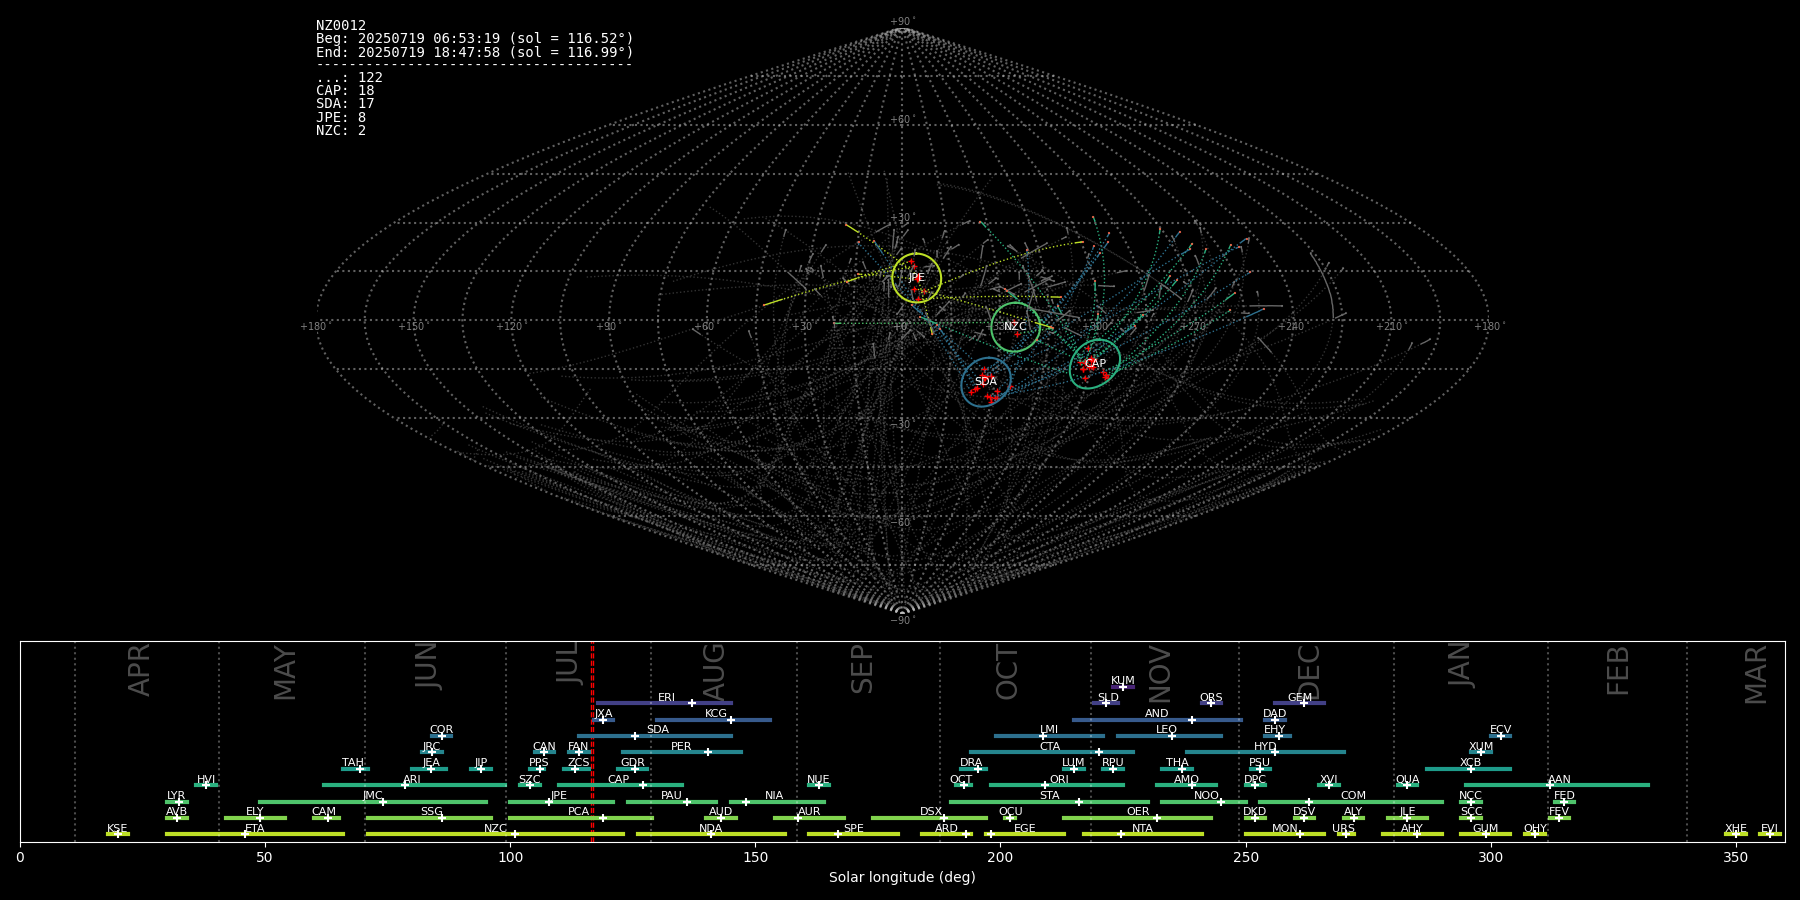The image size is (1800, 900).
Task: Click the ERI shower bar in the timeline
Action: (664, 703)
